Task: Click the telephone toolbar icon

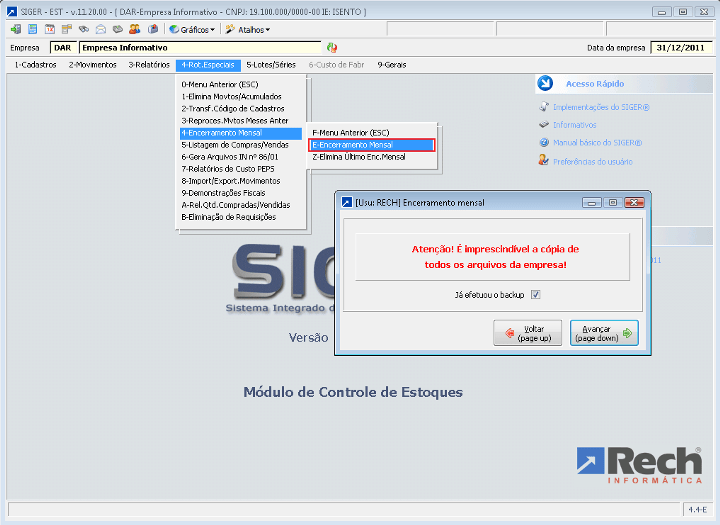Action: [118, 29]
